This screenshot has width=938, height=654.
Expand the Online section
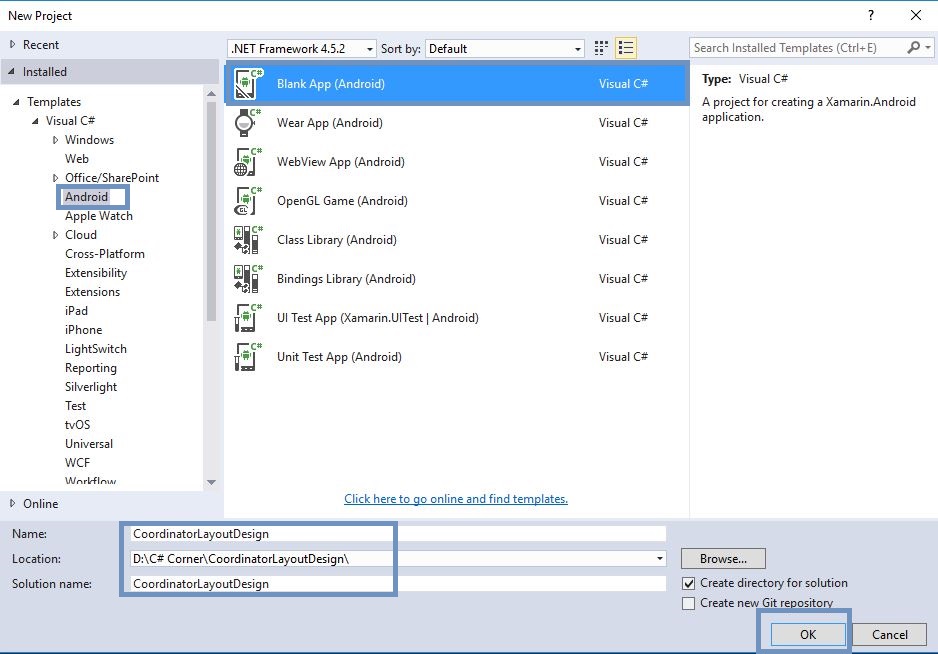pyautogui.click(x=13, y=504)
